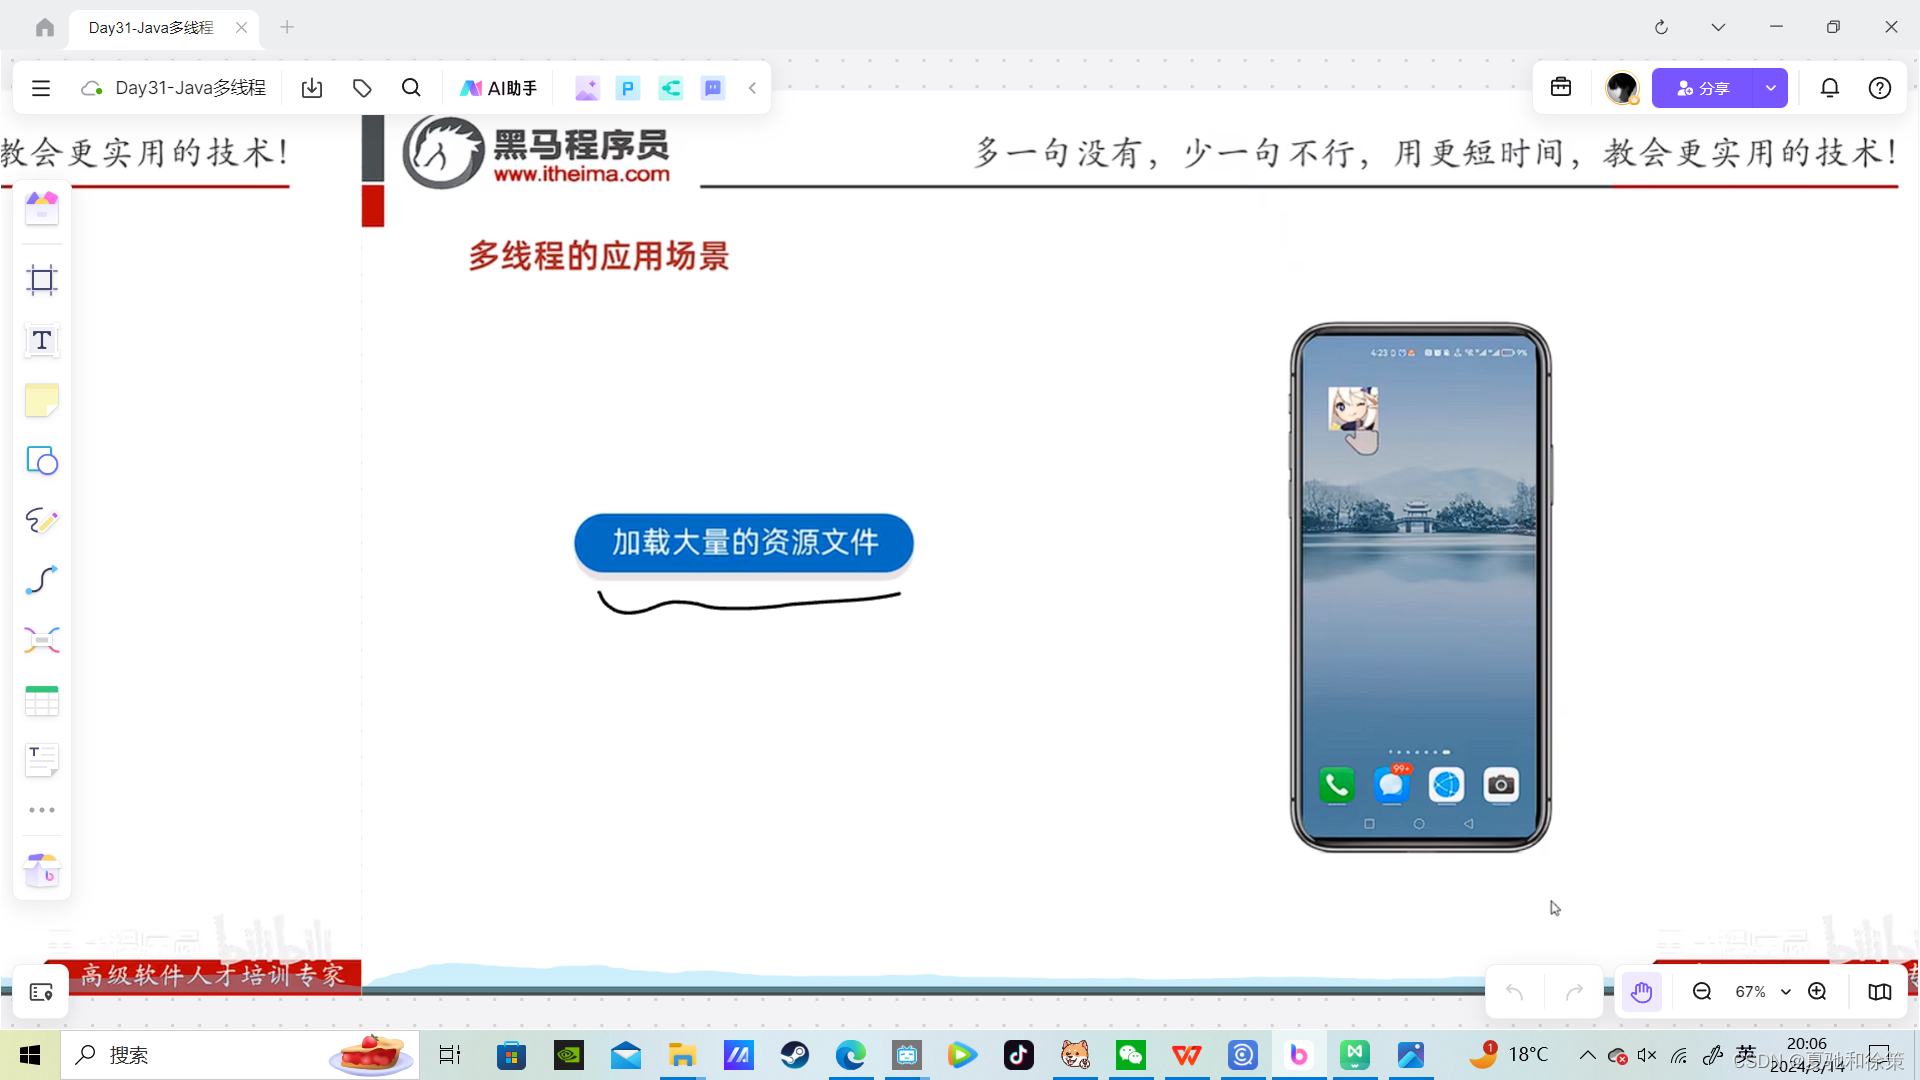Toggle the frames list panel button

tap(41, 992)
